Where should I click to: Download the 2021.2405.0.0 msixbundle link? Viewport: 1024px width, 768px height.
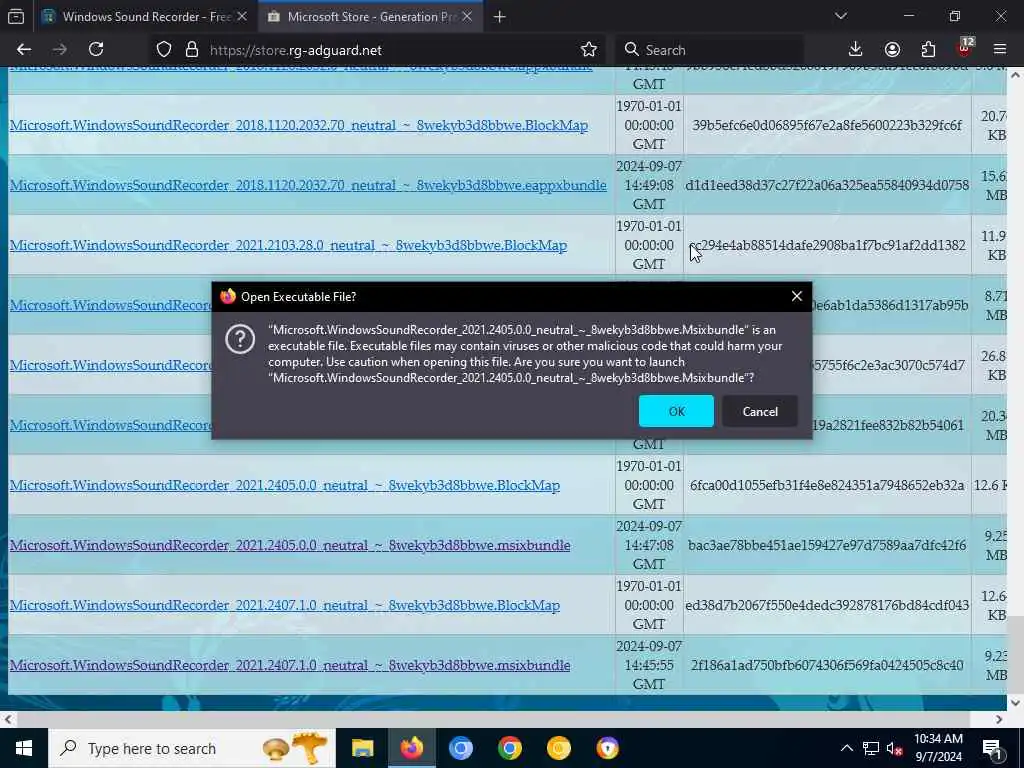coord(290,545)
